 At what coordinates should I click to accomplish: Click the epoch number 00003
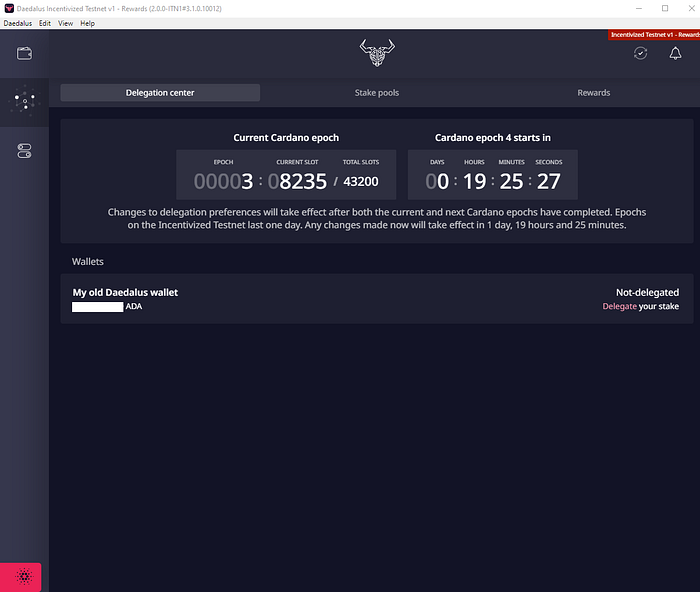[223, 181]
